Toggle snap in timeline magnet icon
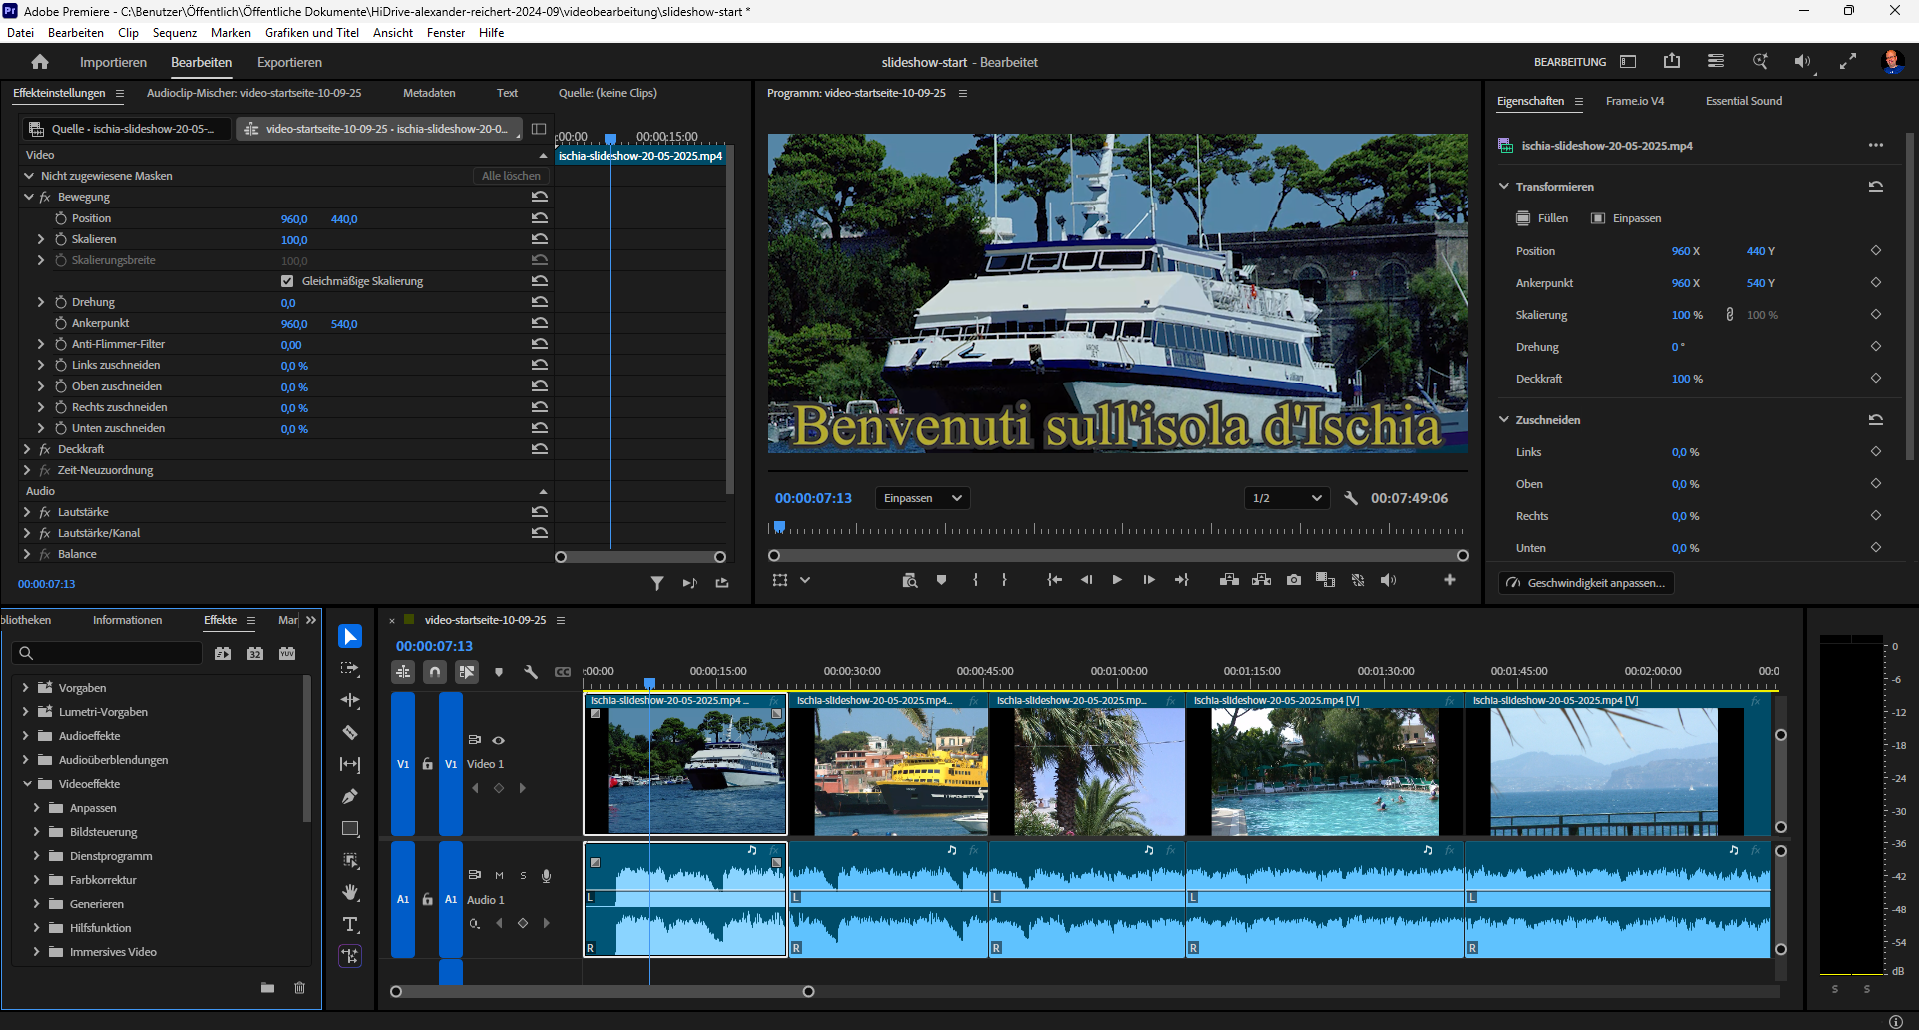Image resolution: width=1919 pixels, height=1030 pixels. click(435, 672)
